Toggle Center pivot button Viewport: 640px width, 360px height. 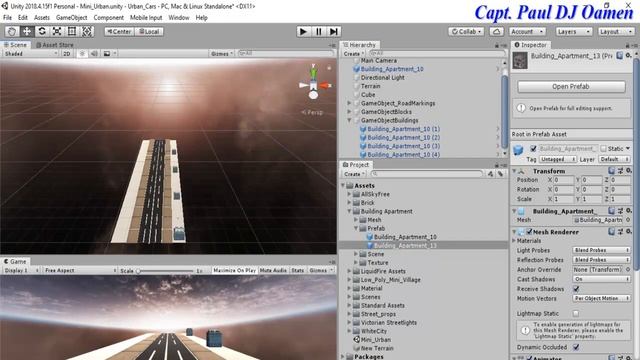[119, 31]
